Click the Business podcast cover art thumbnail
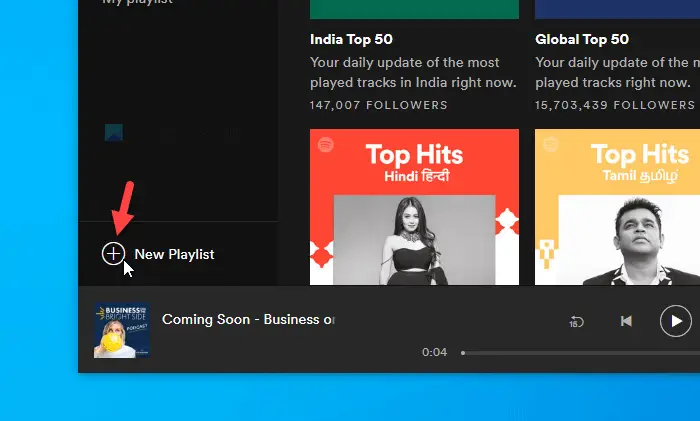 (x=122, y=330)
